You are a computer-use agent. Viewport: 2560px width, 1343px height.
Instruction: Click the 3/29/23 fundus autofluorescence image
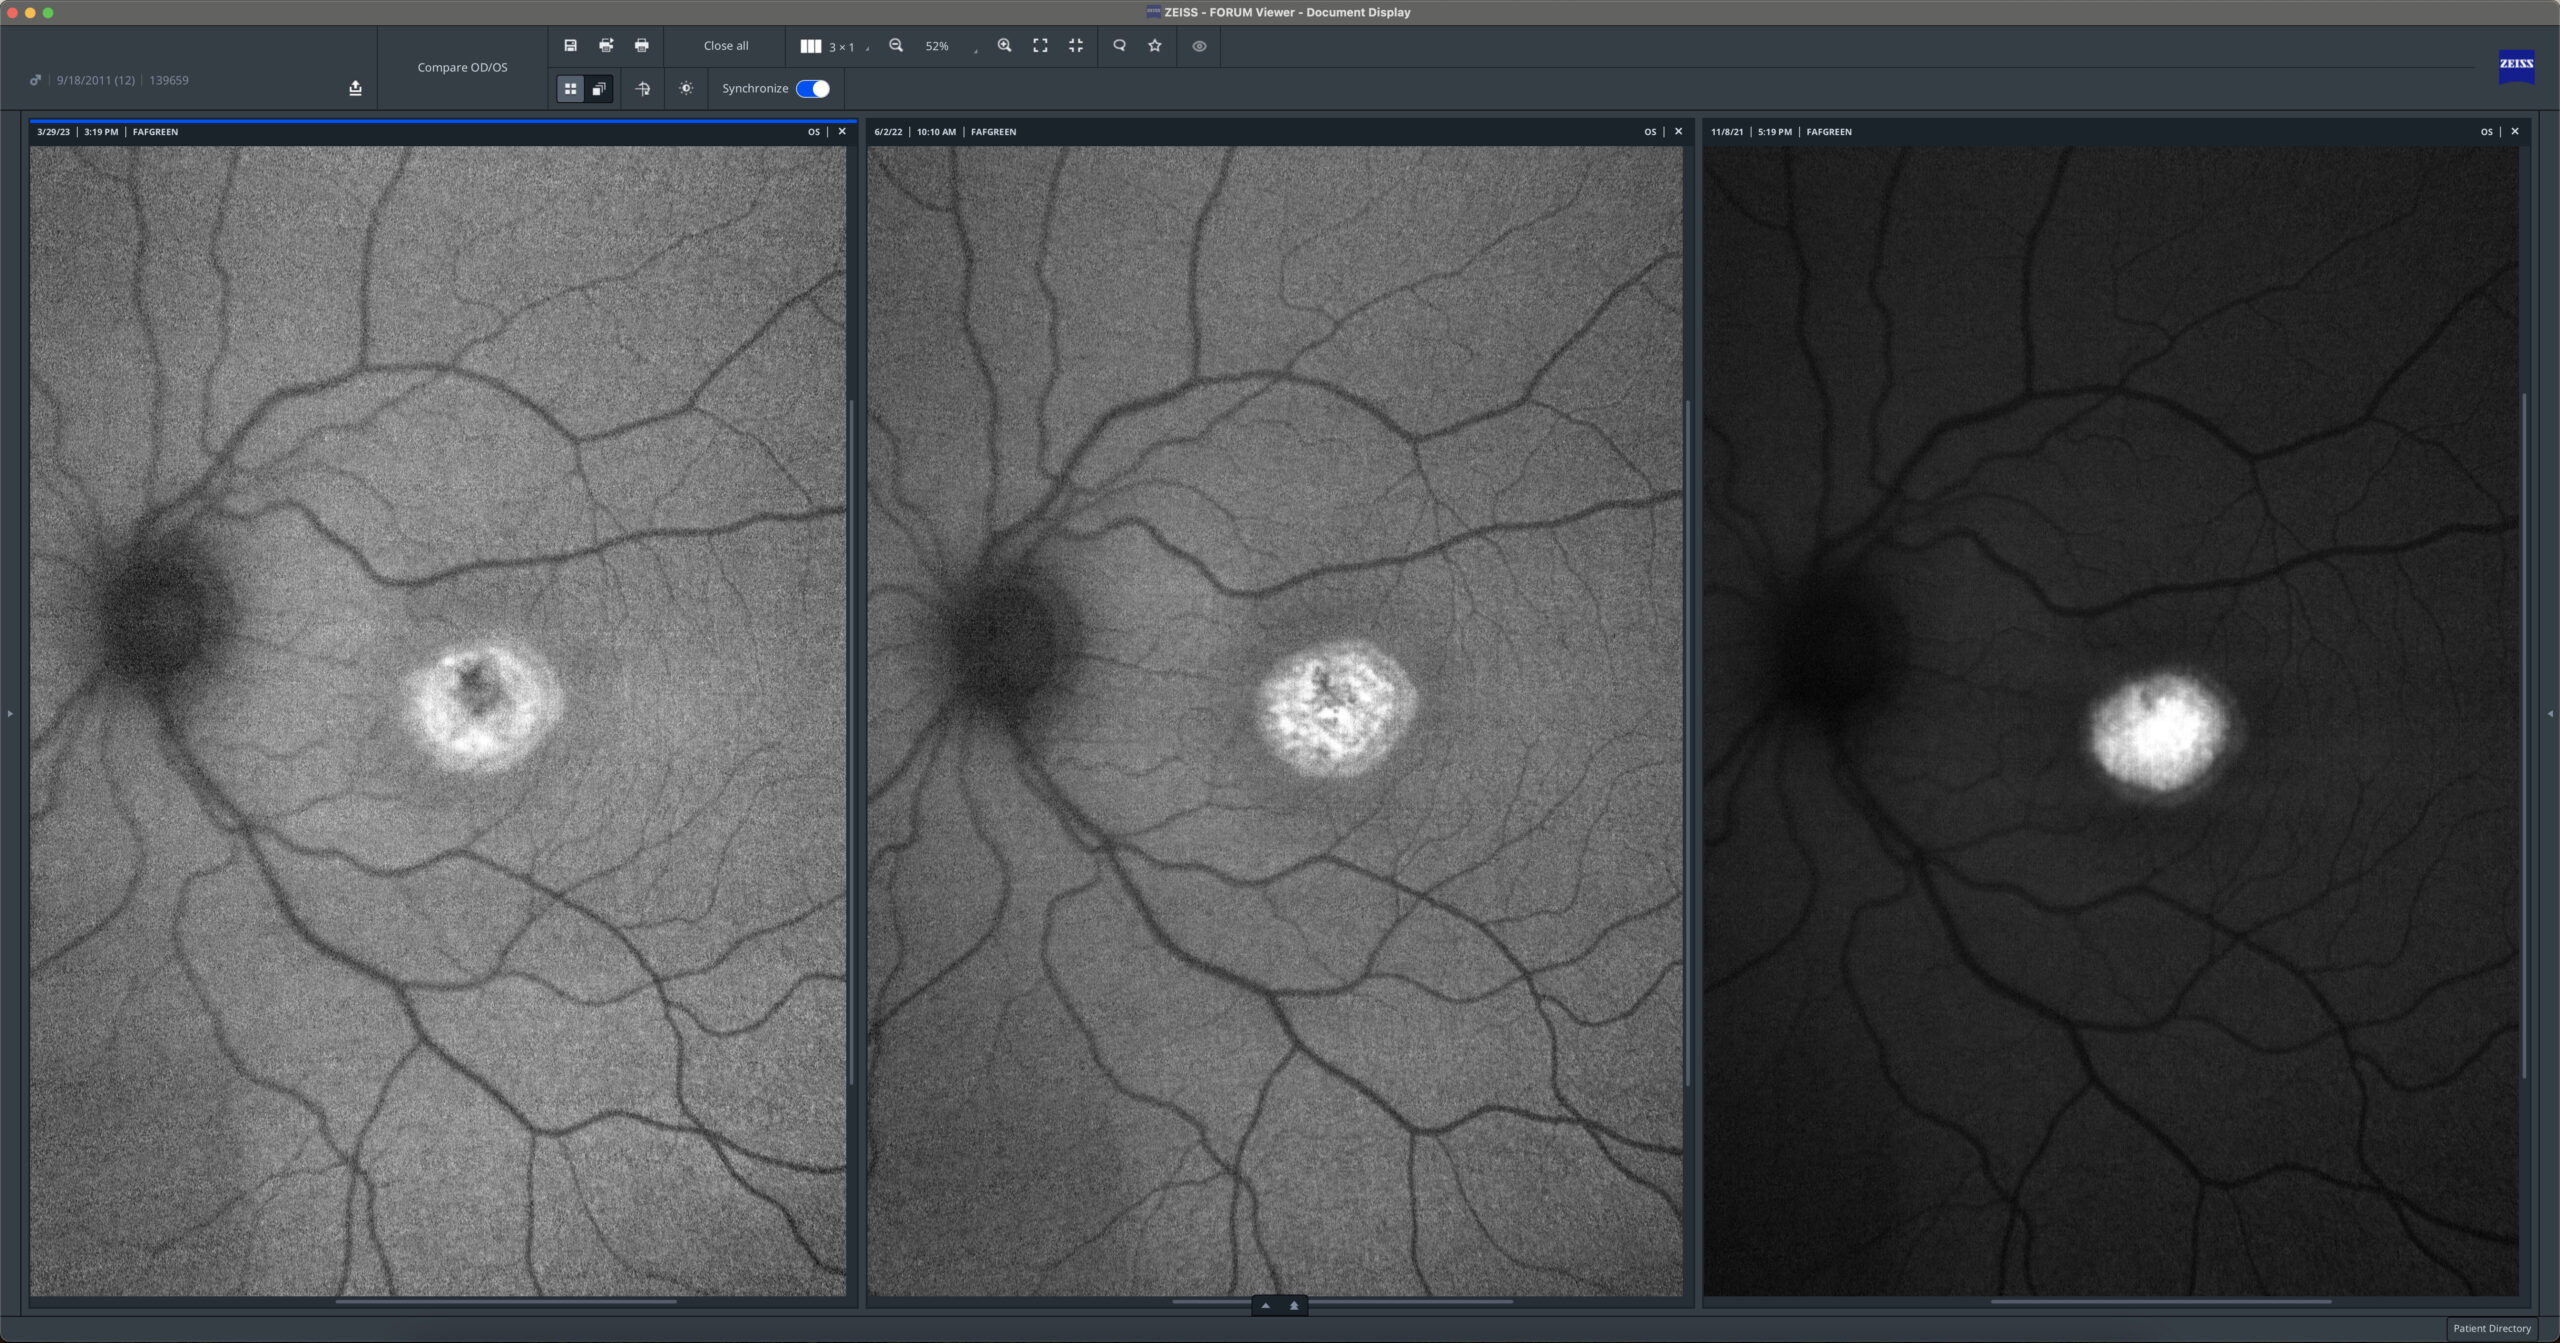tap(438, 721)
